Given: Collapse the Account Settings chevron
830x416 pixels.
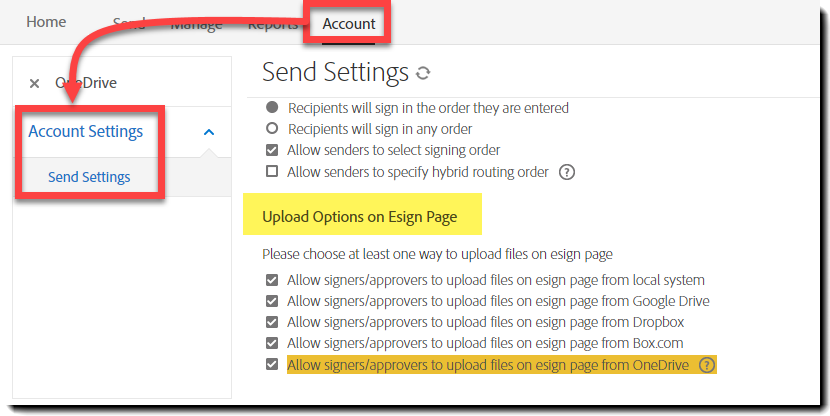Looking at the screenshot, I should point(209,132).
